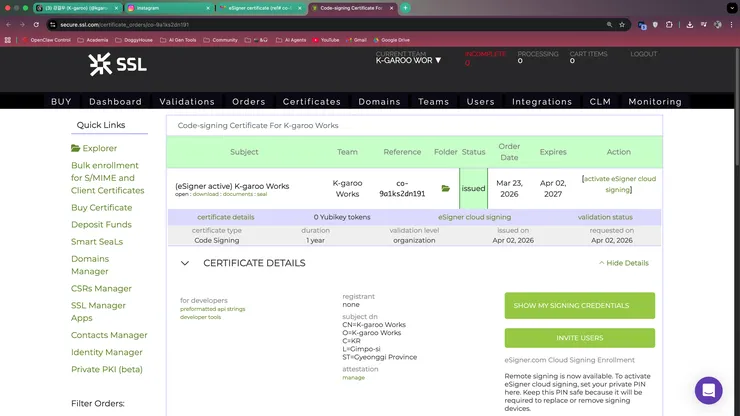
Task: Collapse the Certificate Details chevron
Action: point(184,263)
